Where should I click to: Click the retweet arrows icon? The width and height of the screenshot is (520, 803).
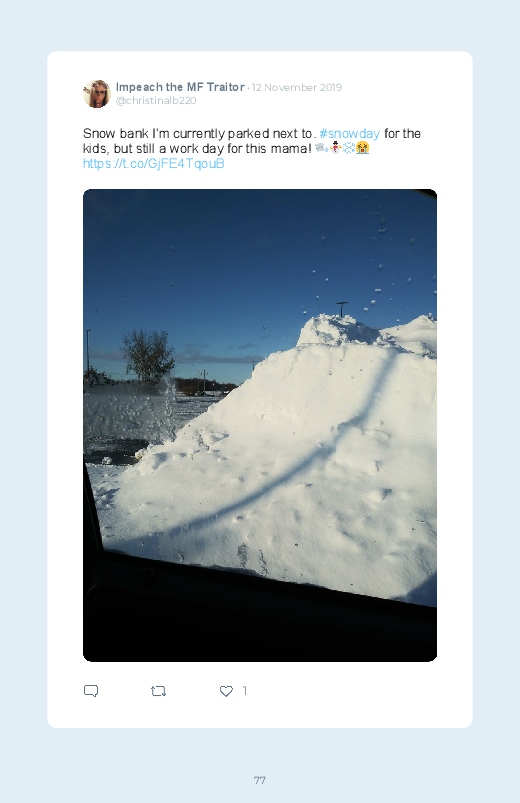[158, 691]
